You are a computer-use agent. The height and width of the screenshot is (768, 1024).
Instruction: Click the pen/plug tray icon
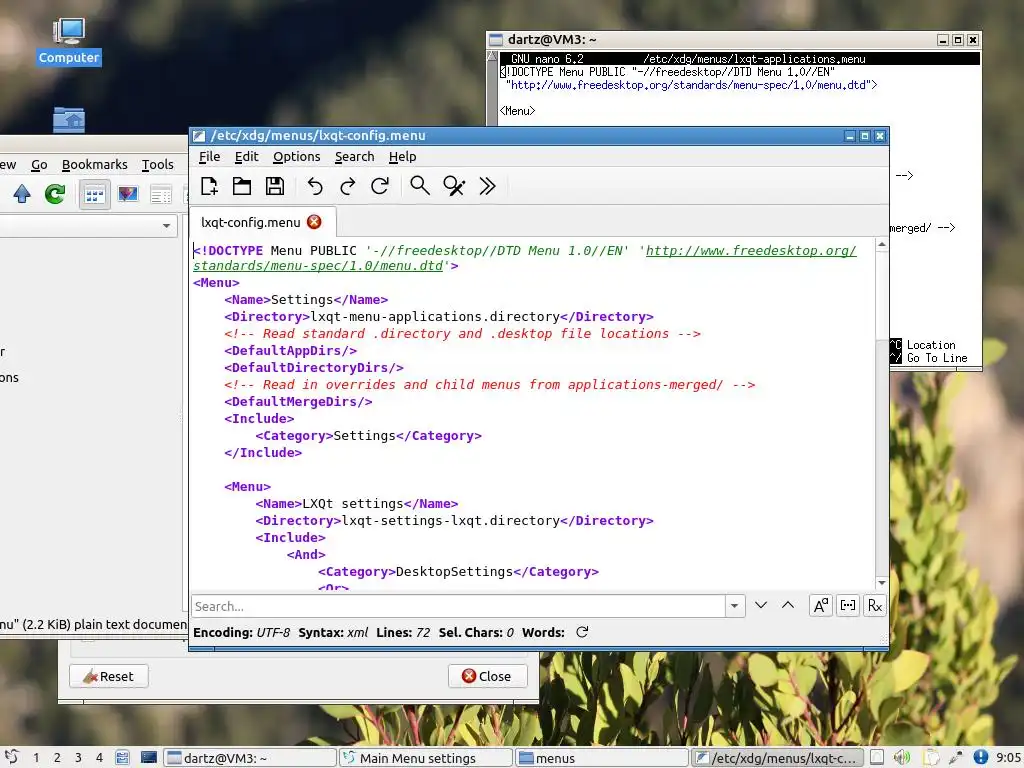click(955, 758)
